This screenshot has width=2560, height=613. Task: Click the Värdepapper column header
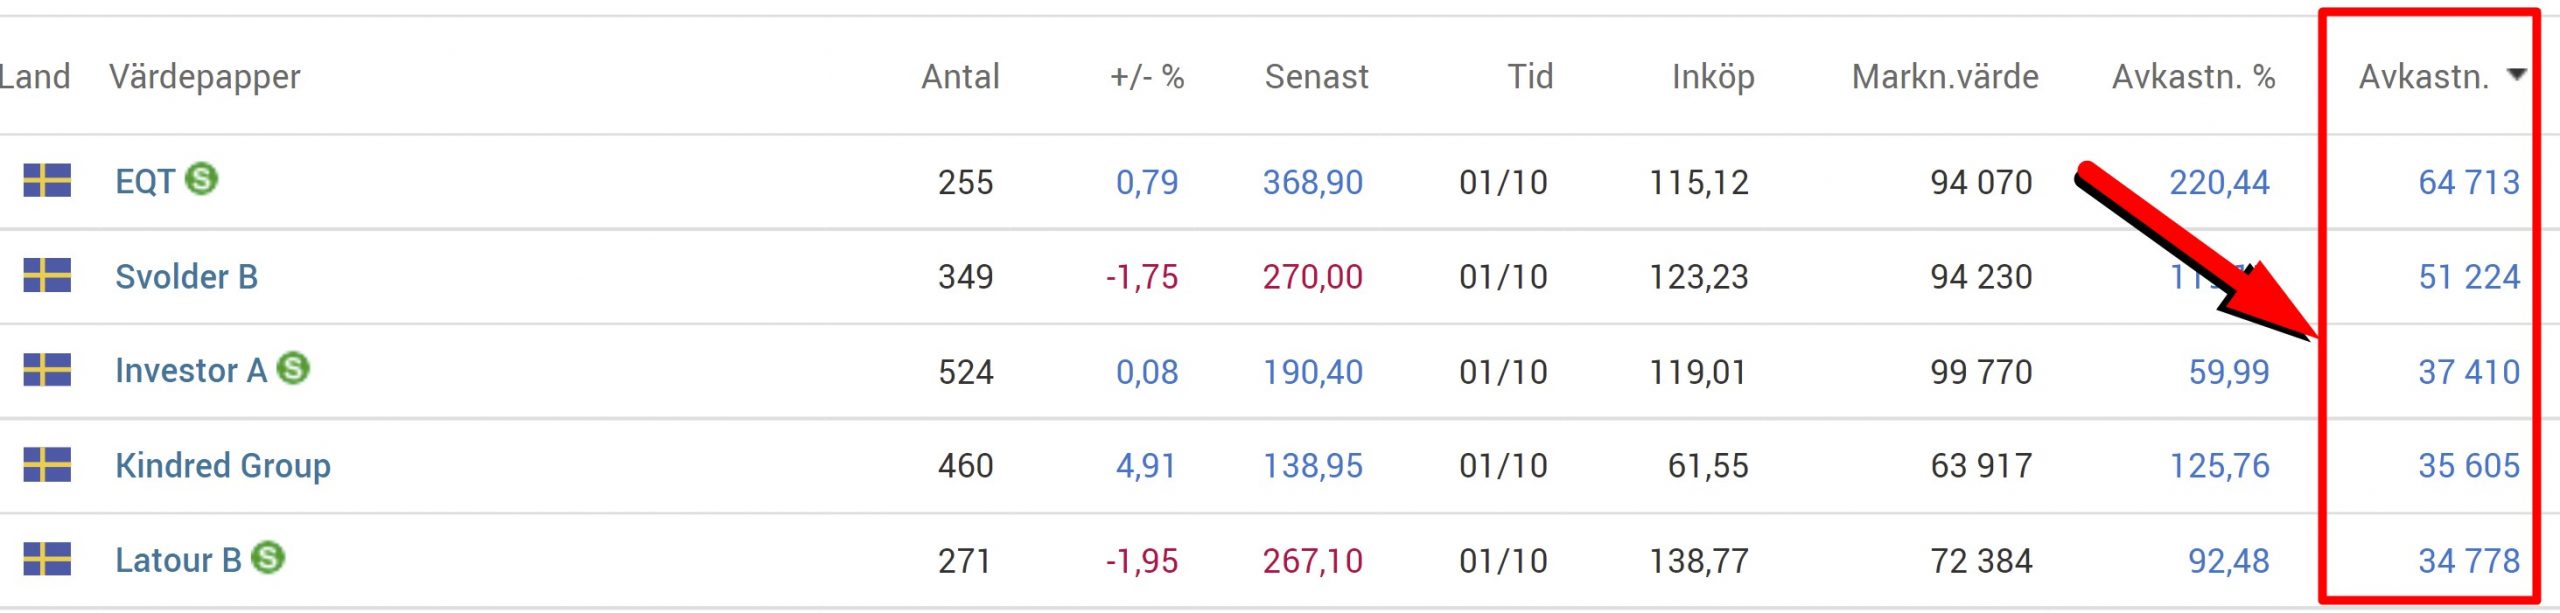(x=205, y=77)
